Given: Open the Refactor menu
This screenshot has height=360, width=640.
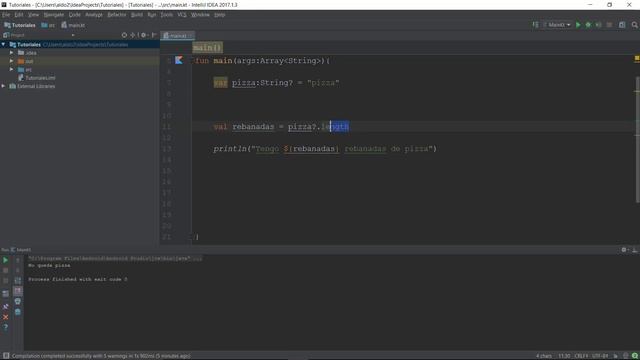Looking at the screenshot, I should (117, 15).
